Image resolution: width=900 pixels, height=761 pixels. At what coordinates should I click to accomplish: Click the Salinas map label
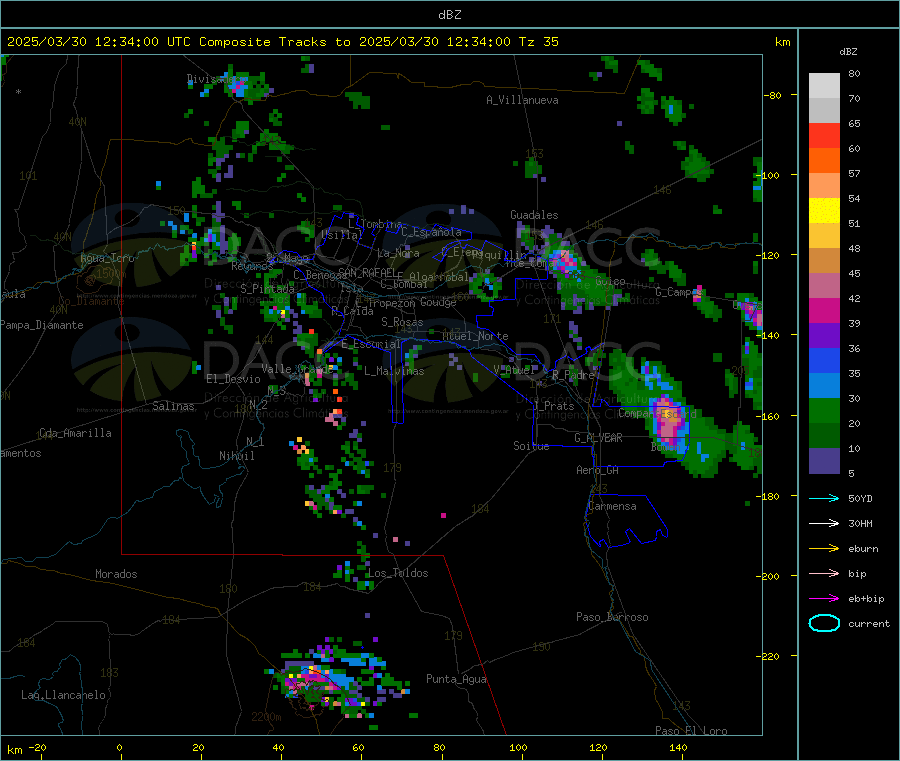click(173, 406)
